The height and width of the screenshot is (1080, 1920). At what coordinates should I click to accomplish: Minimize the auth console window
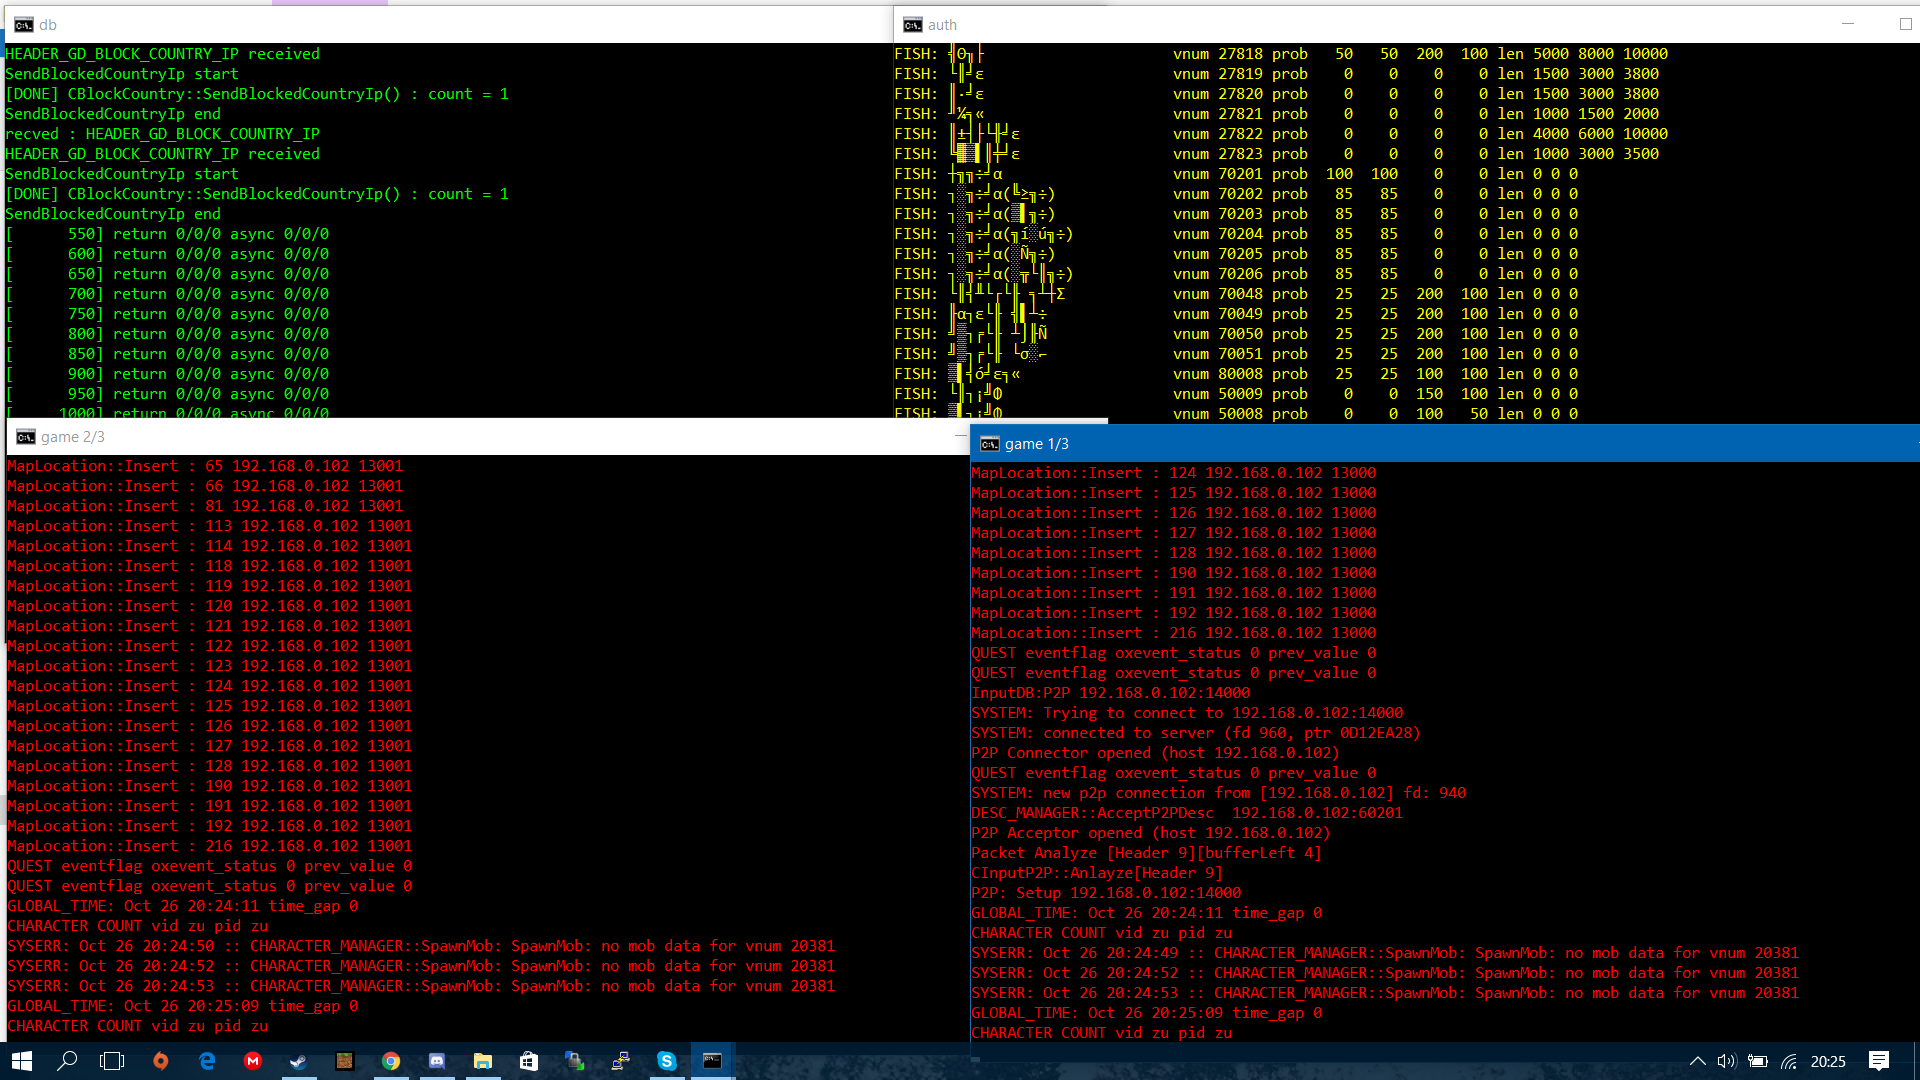[x=1848, y=24]
